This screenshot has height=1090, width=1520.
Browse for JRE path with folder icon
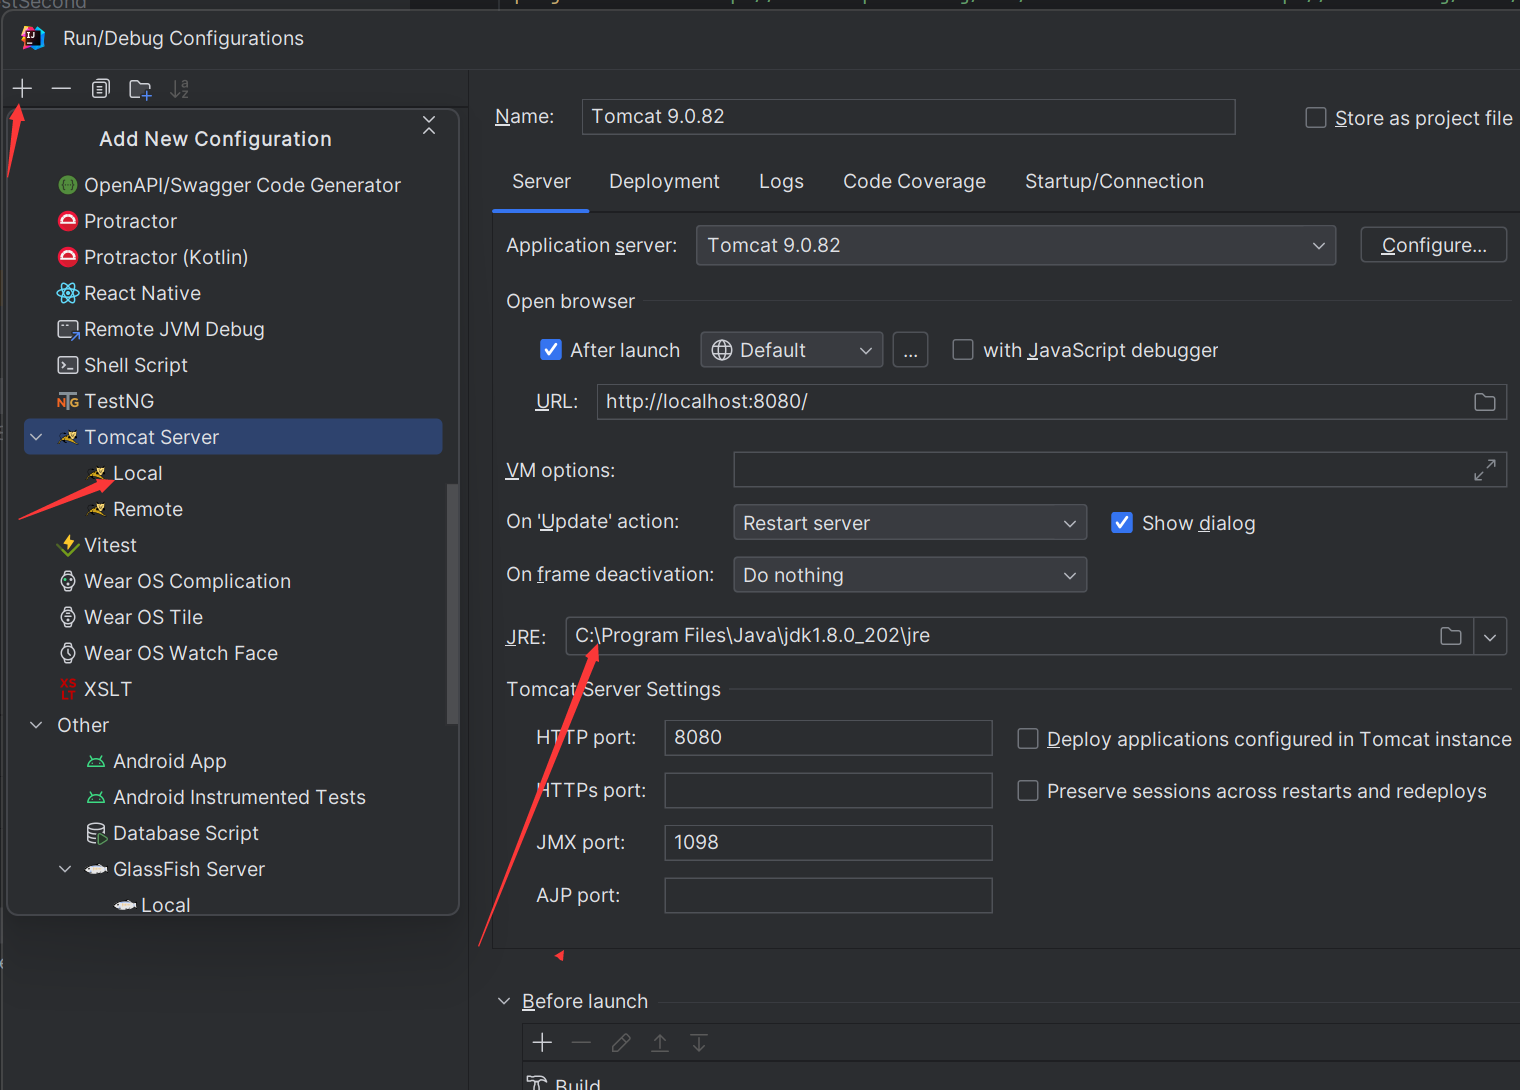click(1451, 636)
